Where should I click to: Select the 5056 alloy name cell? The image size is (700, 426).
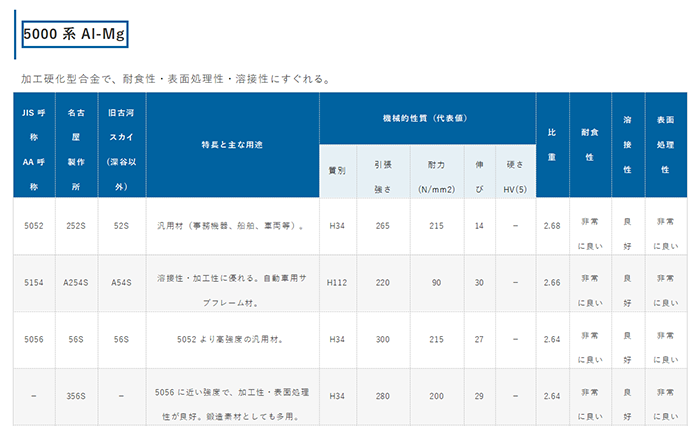(x=34, y=340)
